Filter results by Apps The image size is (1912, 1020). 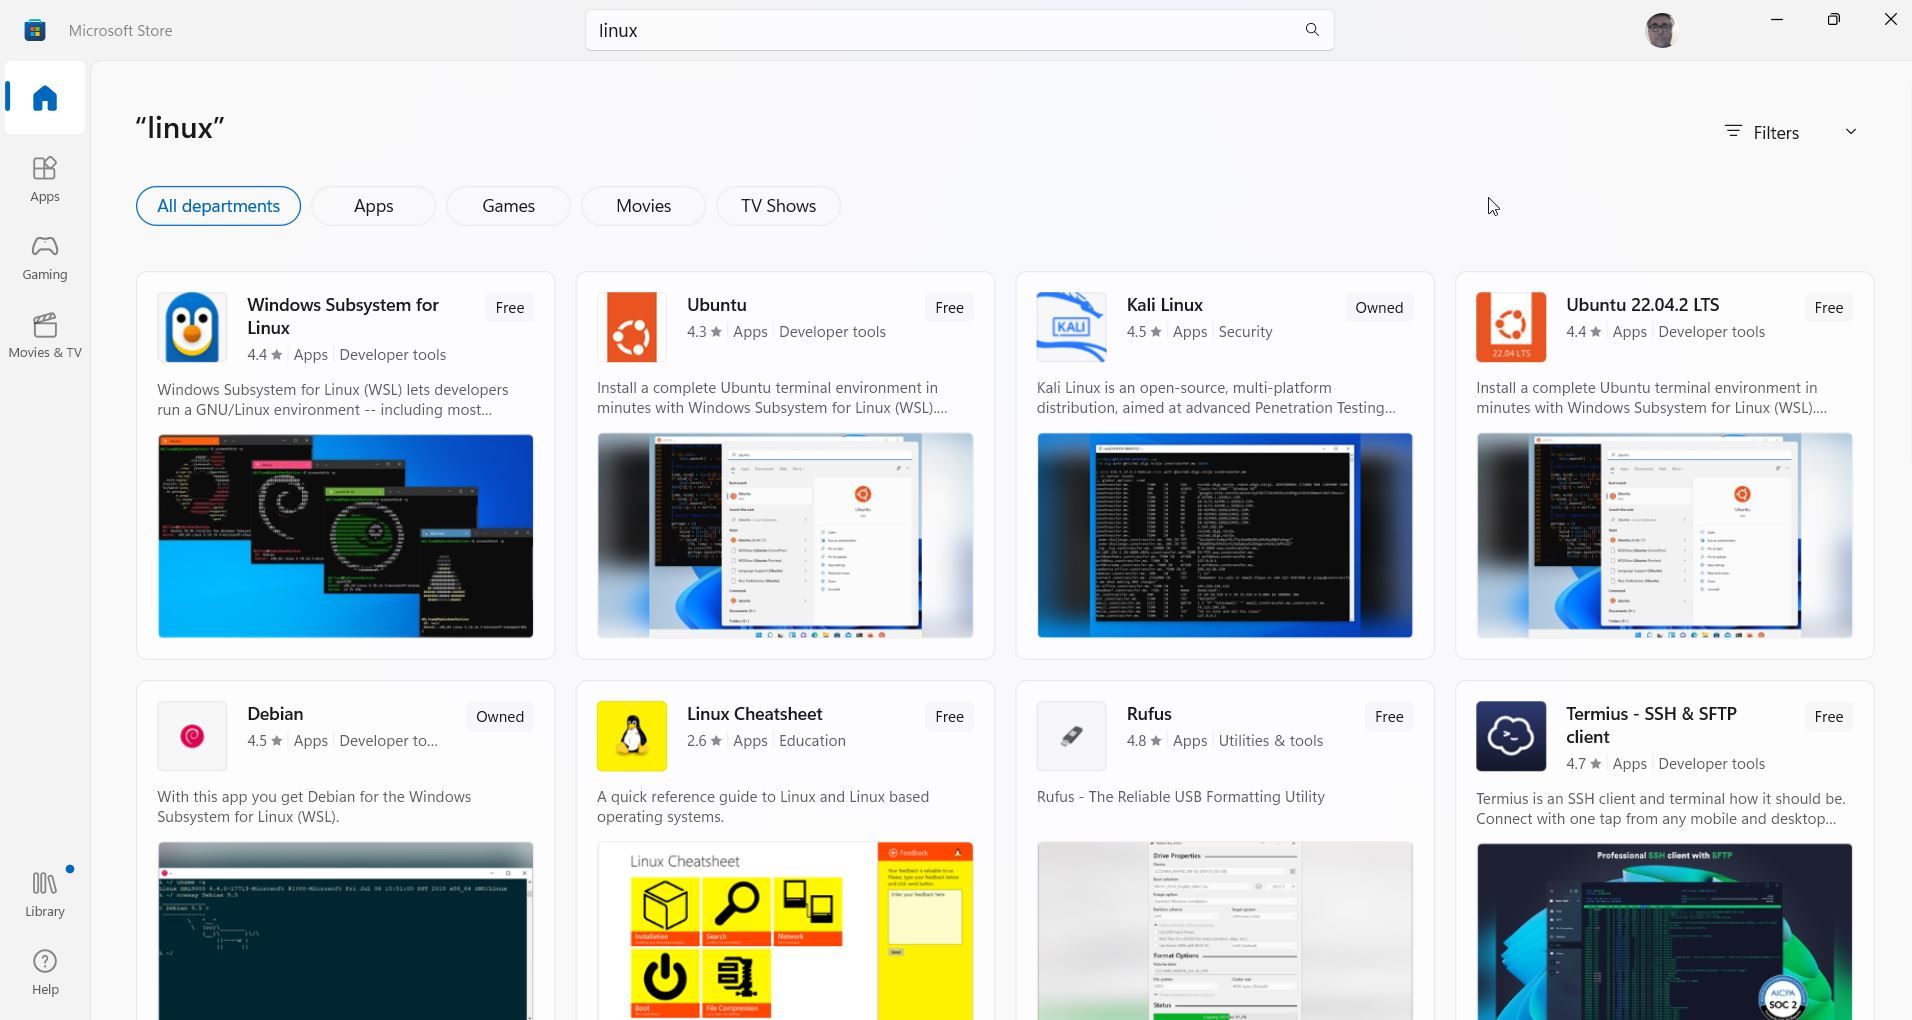click(373, 206)
